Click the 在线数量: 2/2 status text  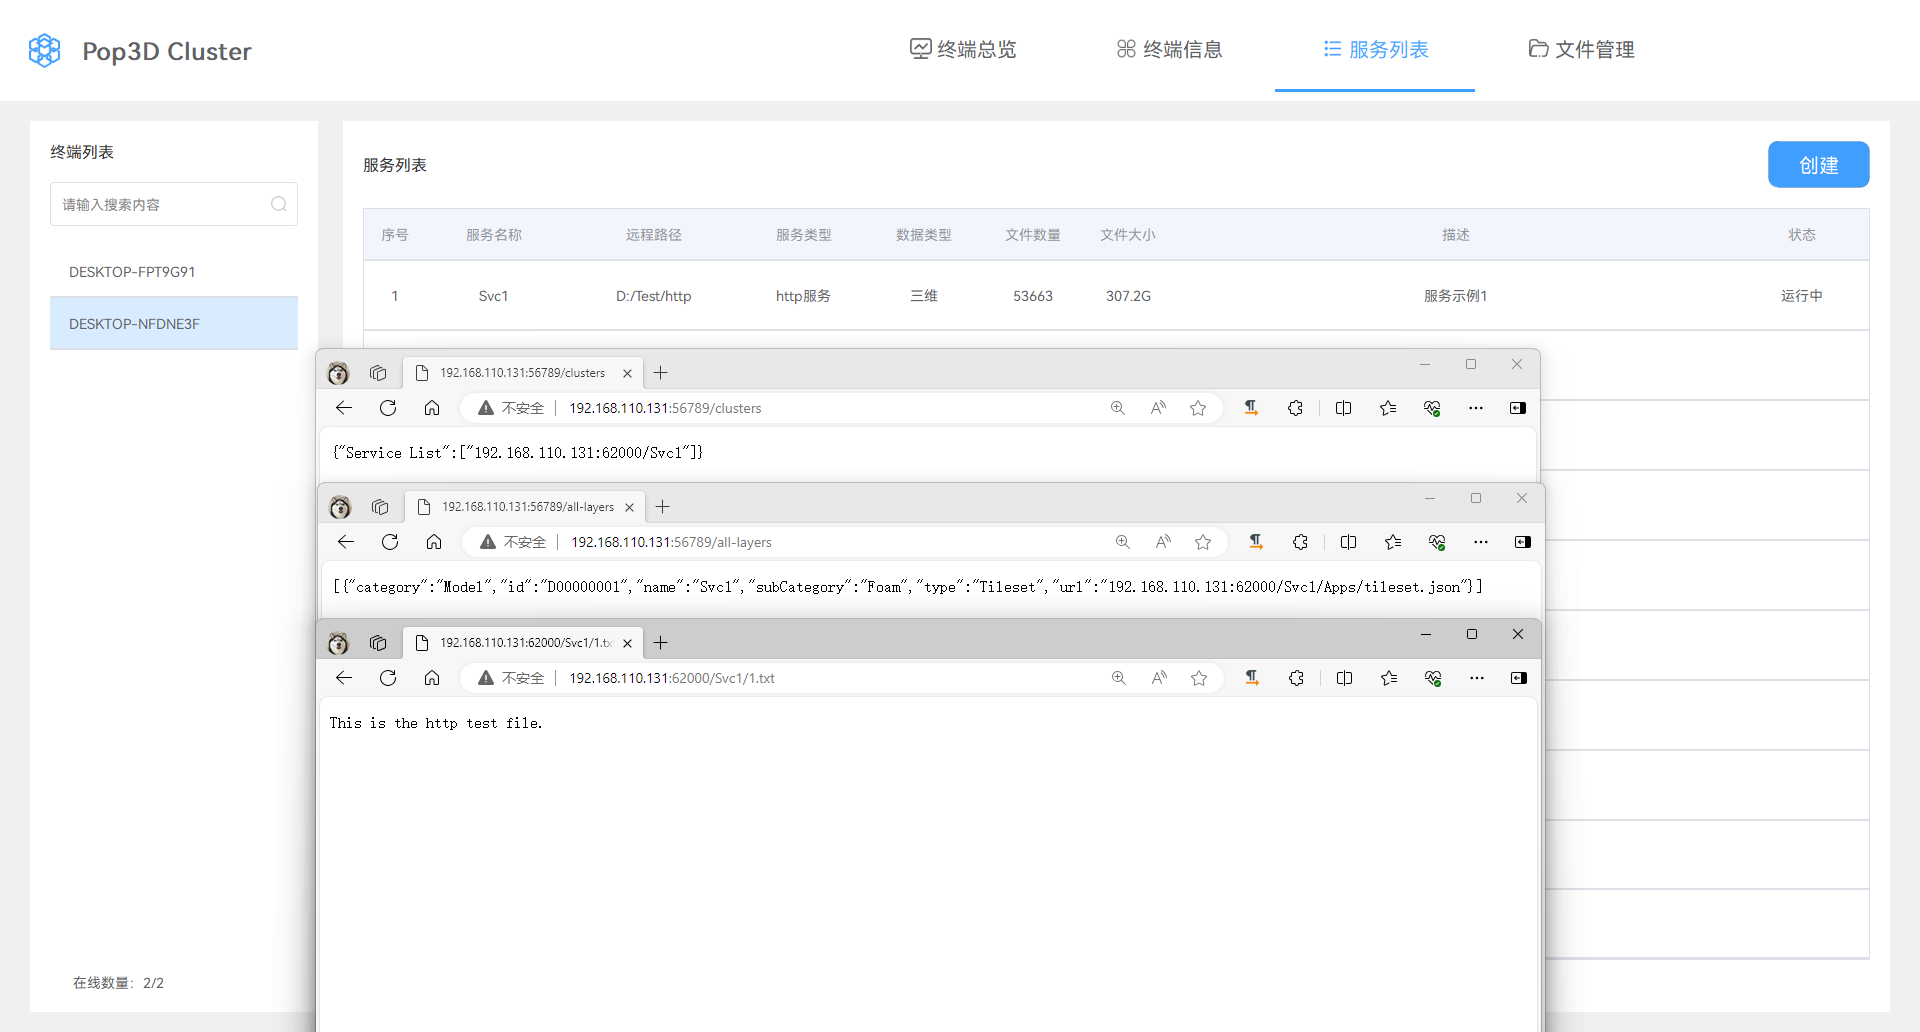click(x=118, y=983)
